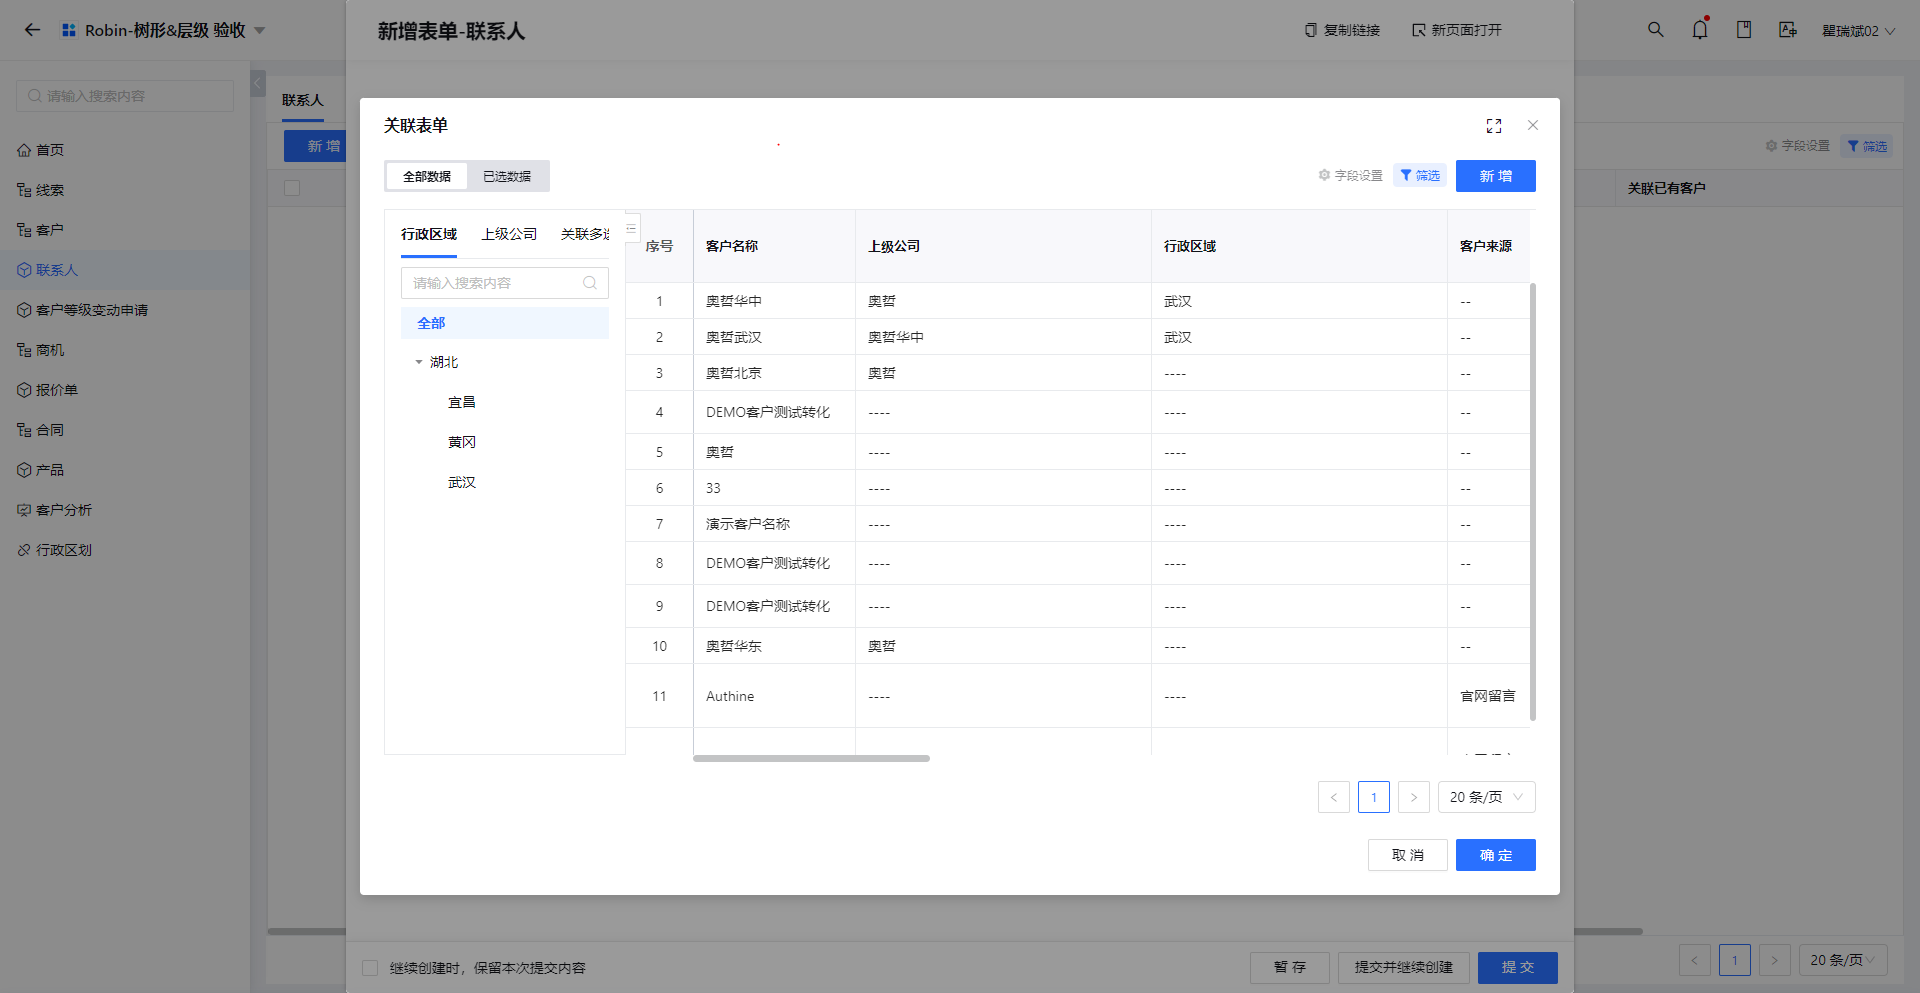Open the user account 瞿瑞斌02 dropdown
Screen dimensions: 1920x993
pyautogui.click(x=1859, y=31)
